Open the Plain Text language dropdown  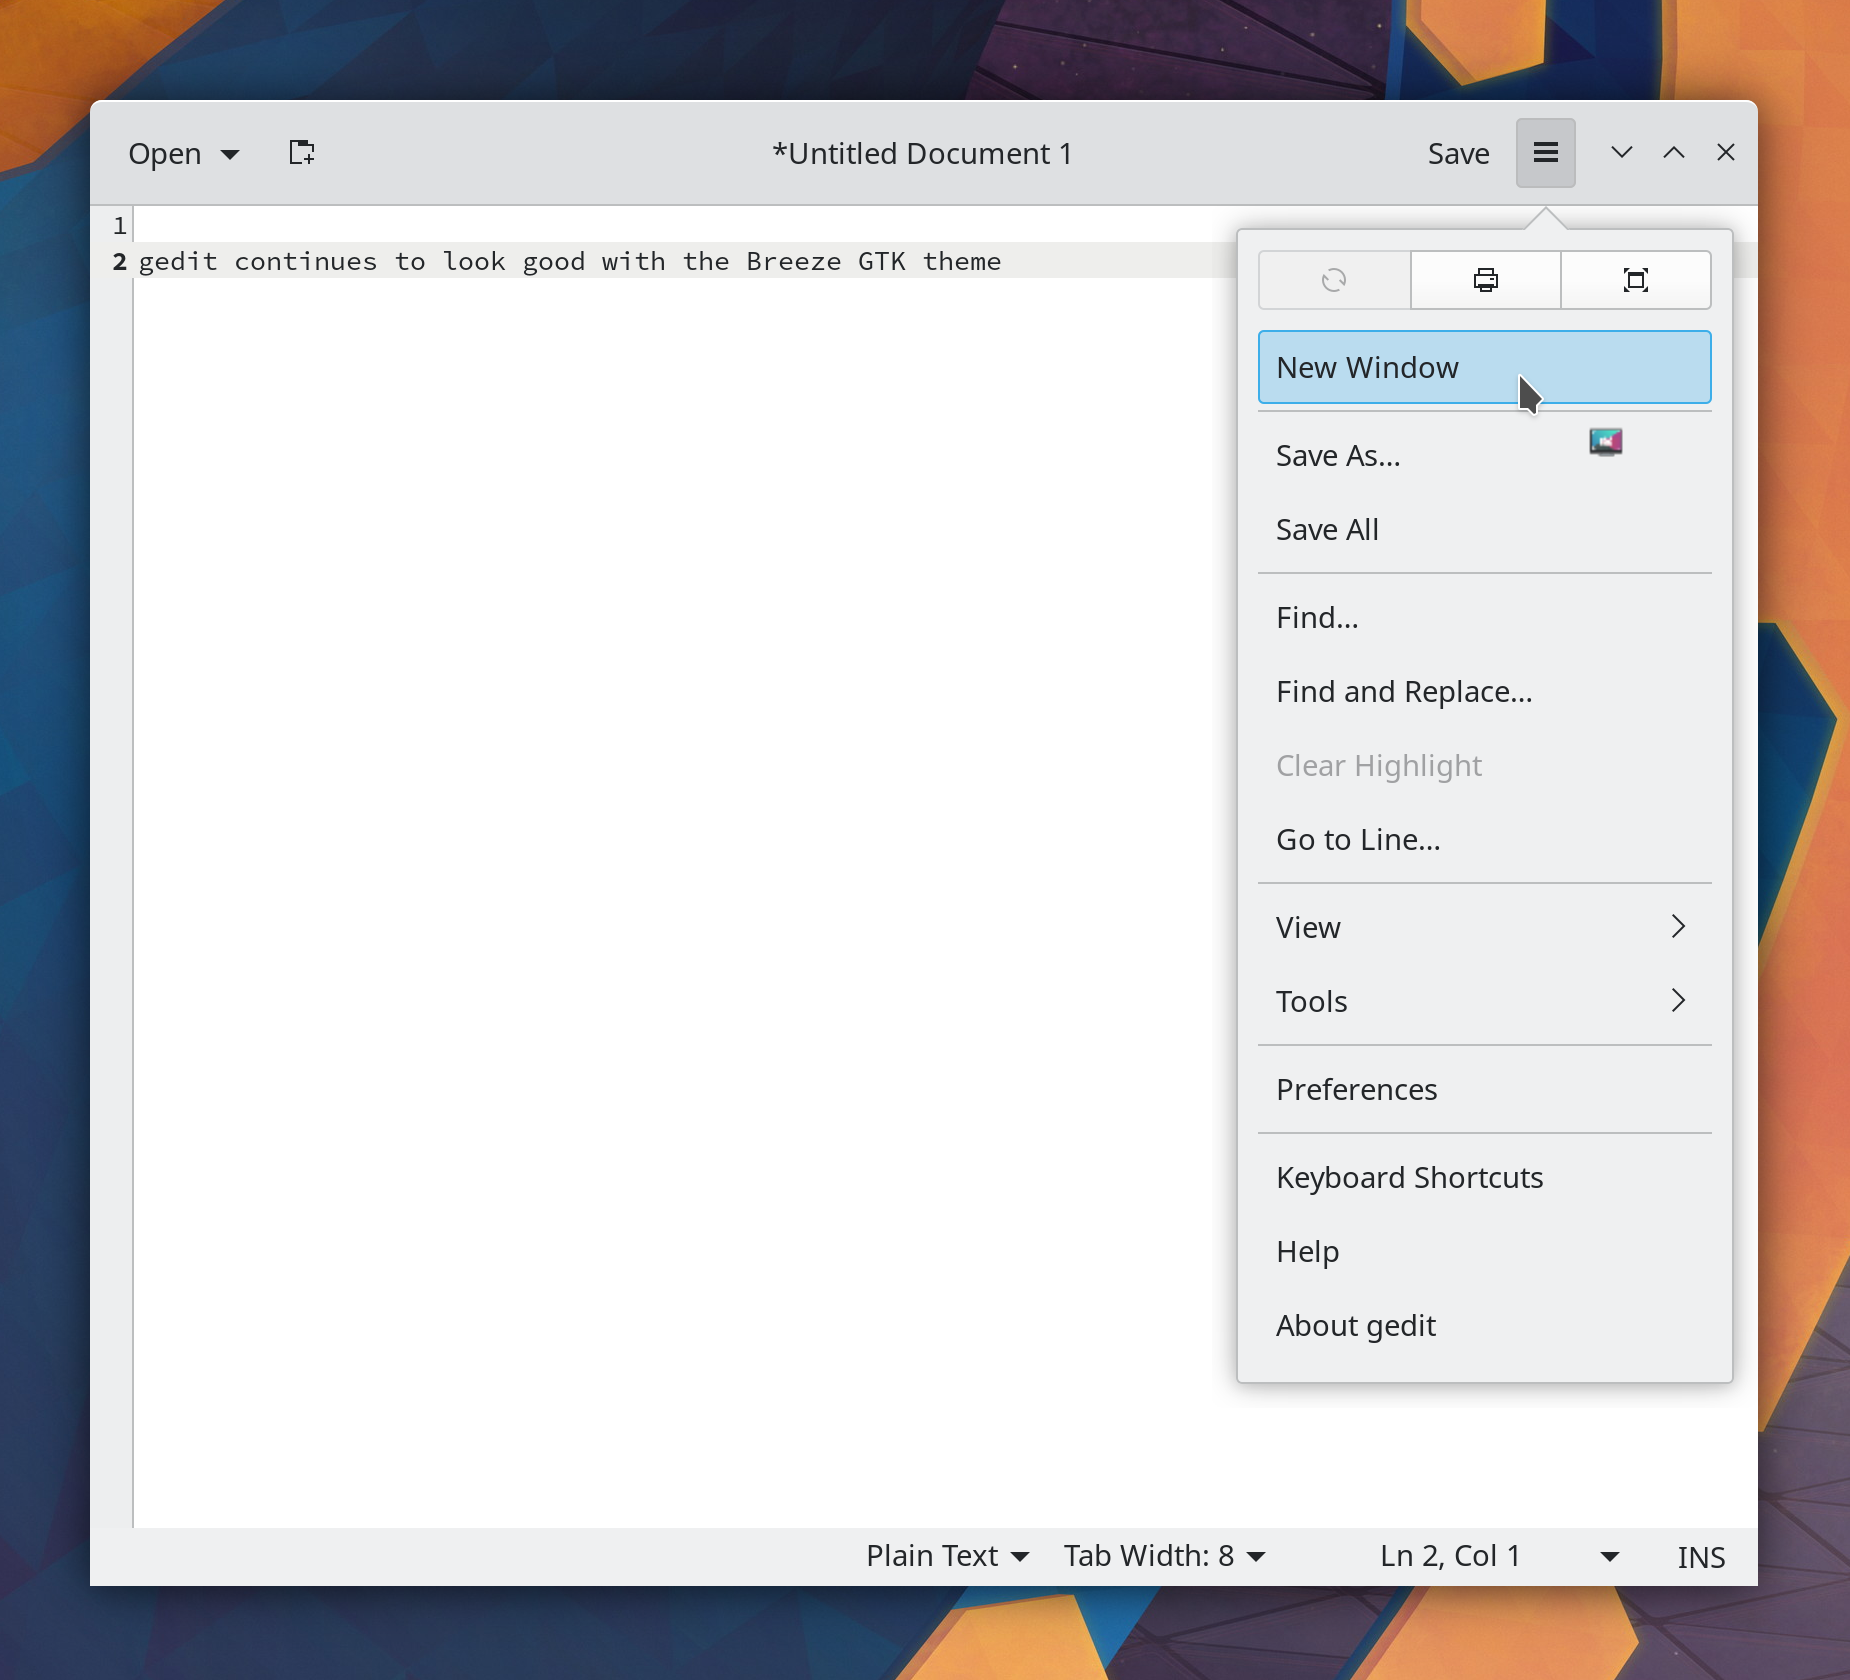coord(946,1556)
